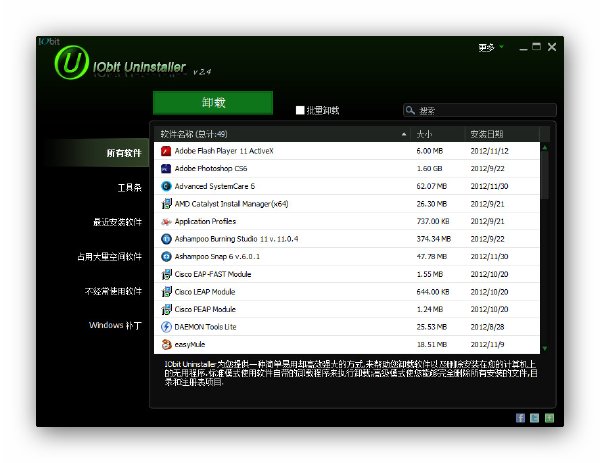Click the software list scrollbar thumb
This screenshot has height=463, width=600.
[x=545, y=175]
